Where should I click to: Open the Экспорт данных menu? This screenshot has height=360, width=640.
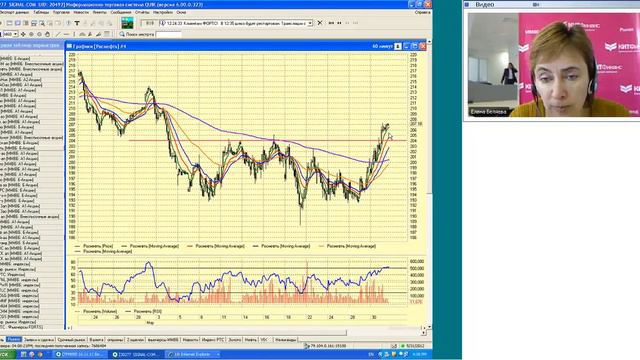tap(14, 12)
